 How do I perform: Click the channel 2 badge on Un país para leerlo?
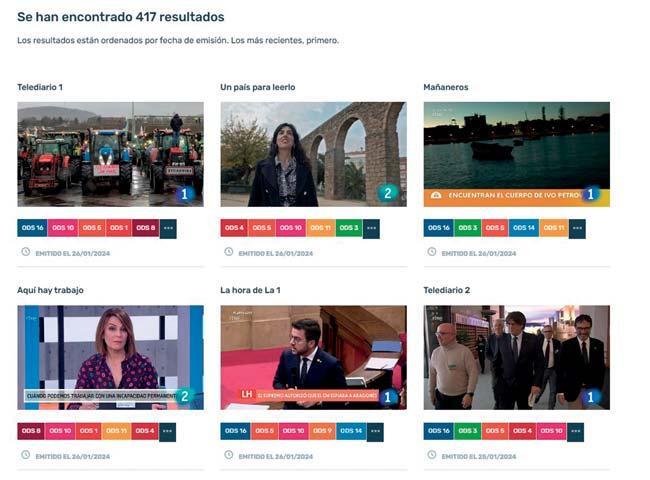click(x=388, y=193)
